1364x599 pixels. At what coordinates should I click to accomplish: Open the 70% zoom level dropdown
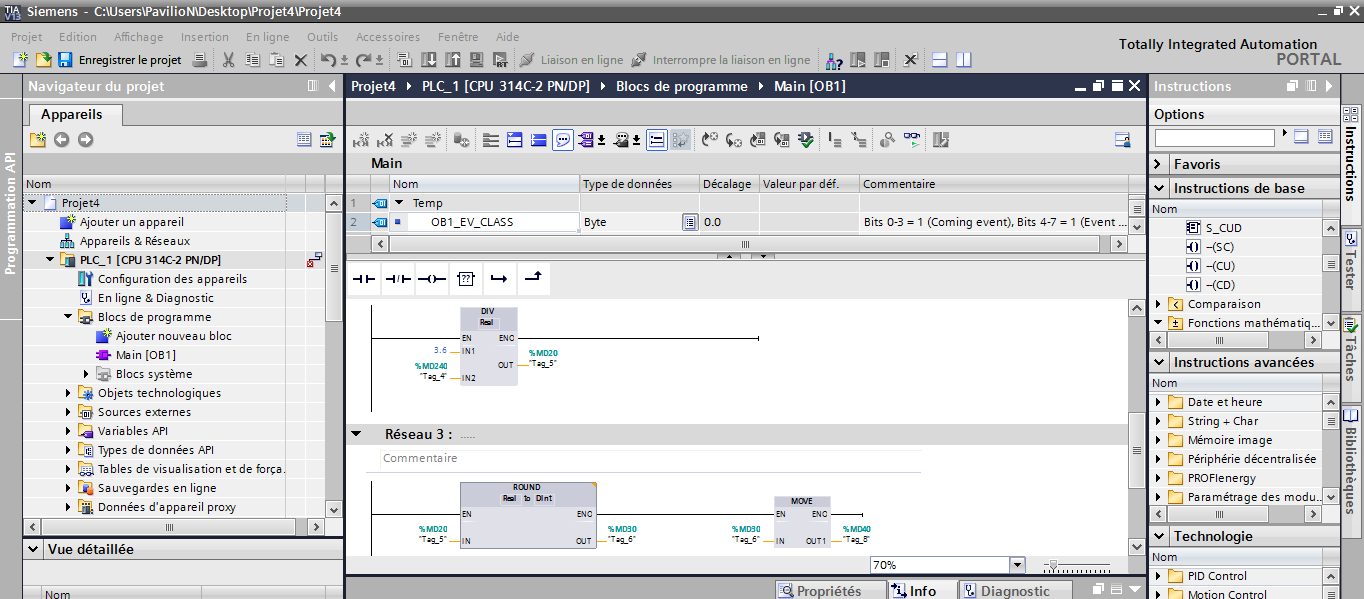coord(1017,565)
